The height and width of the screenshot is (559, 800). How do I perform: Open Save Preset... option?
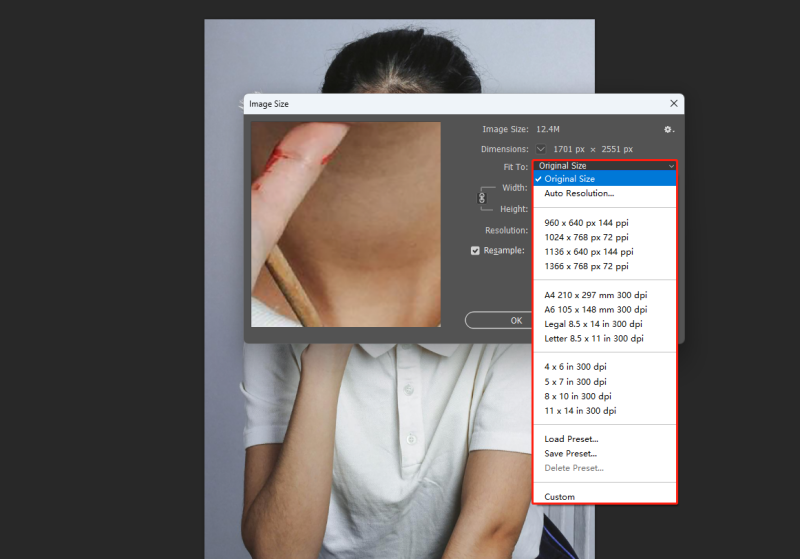coord(605,453)
